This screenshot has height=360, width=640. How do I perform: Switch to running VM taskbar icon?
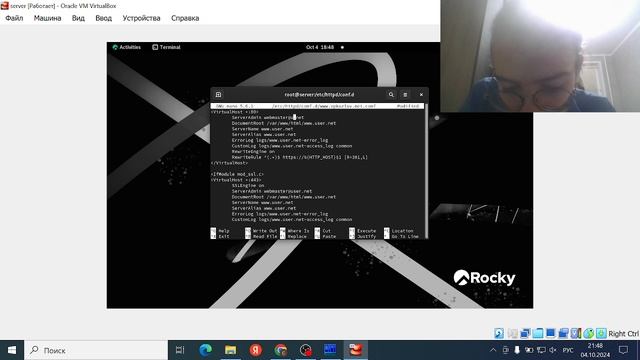[x=356, y=350]
